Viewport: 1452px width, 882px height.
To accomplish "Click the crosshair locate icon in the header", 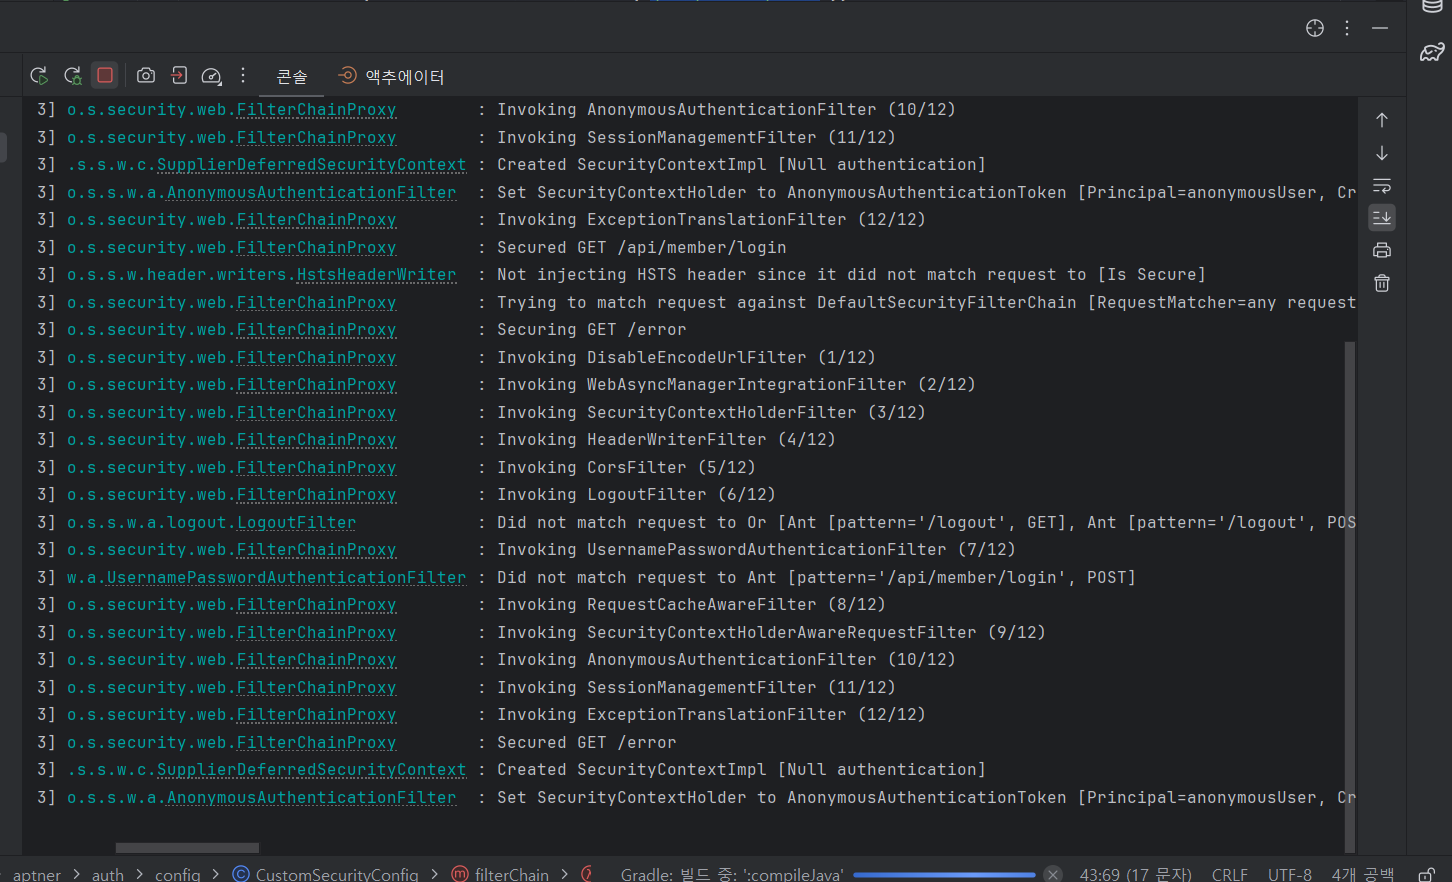I will (x=1315, y=28).
